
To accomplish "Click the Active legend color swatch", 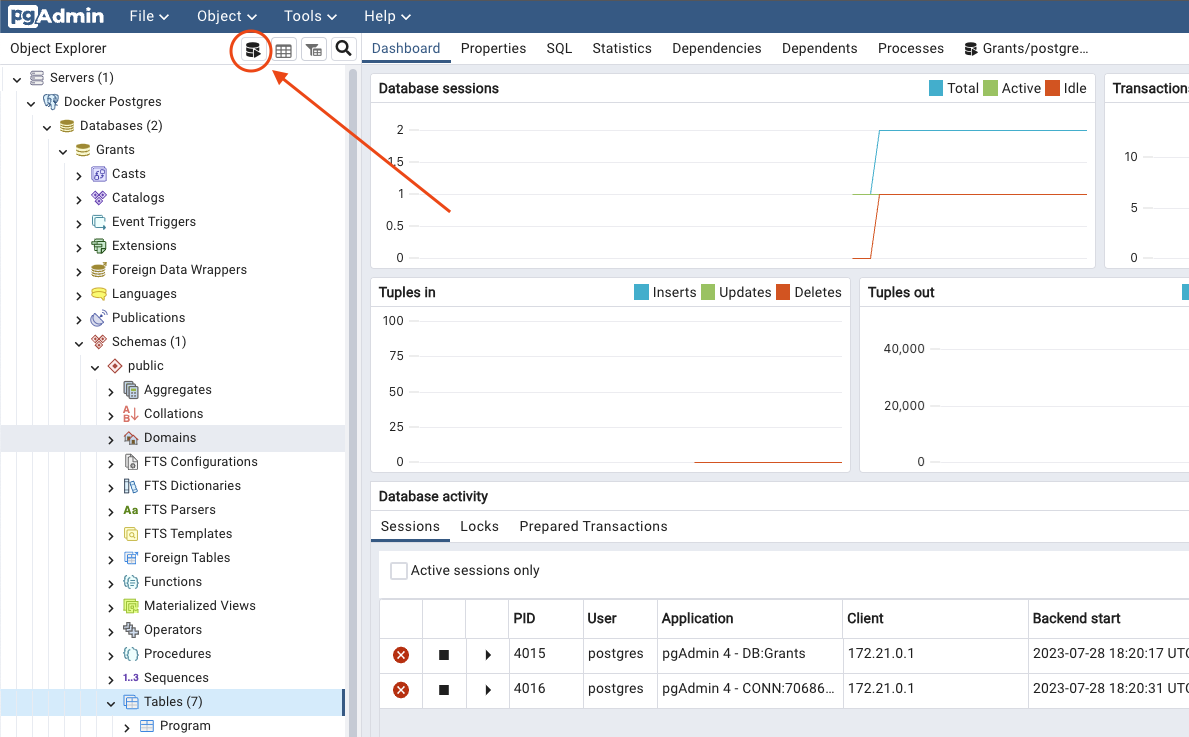I will pyautogui.click(x=990, y=89).
